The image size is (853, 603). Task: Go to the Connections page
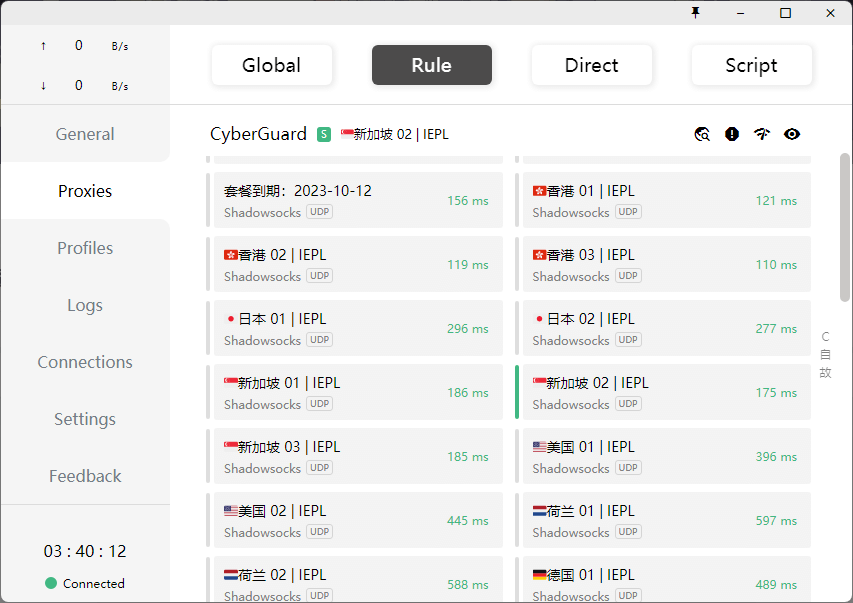pos(85,362)
